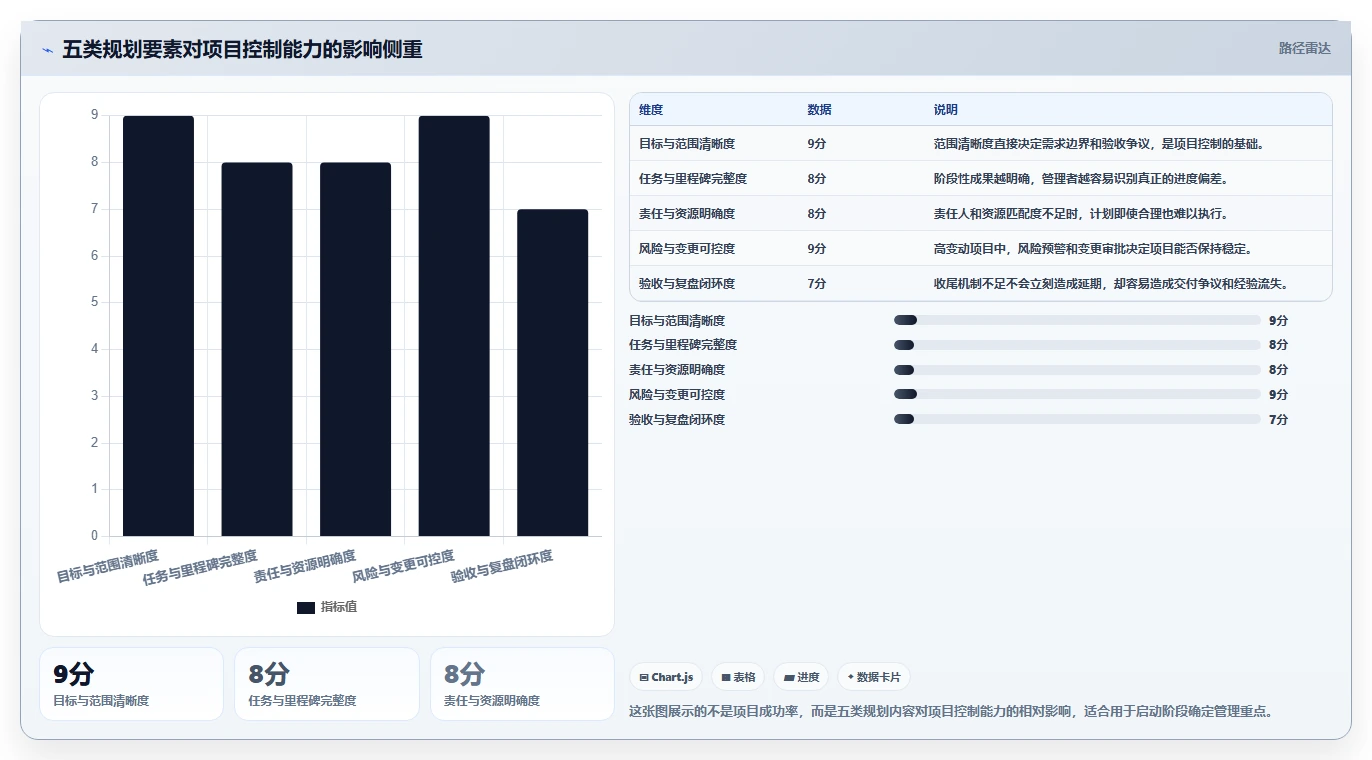Open the 8分 责任与资源明确度 data card
1372x760 pixels.
point(522,684)
